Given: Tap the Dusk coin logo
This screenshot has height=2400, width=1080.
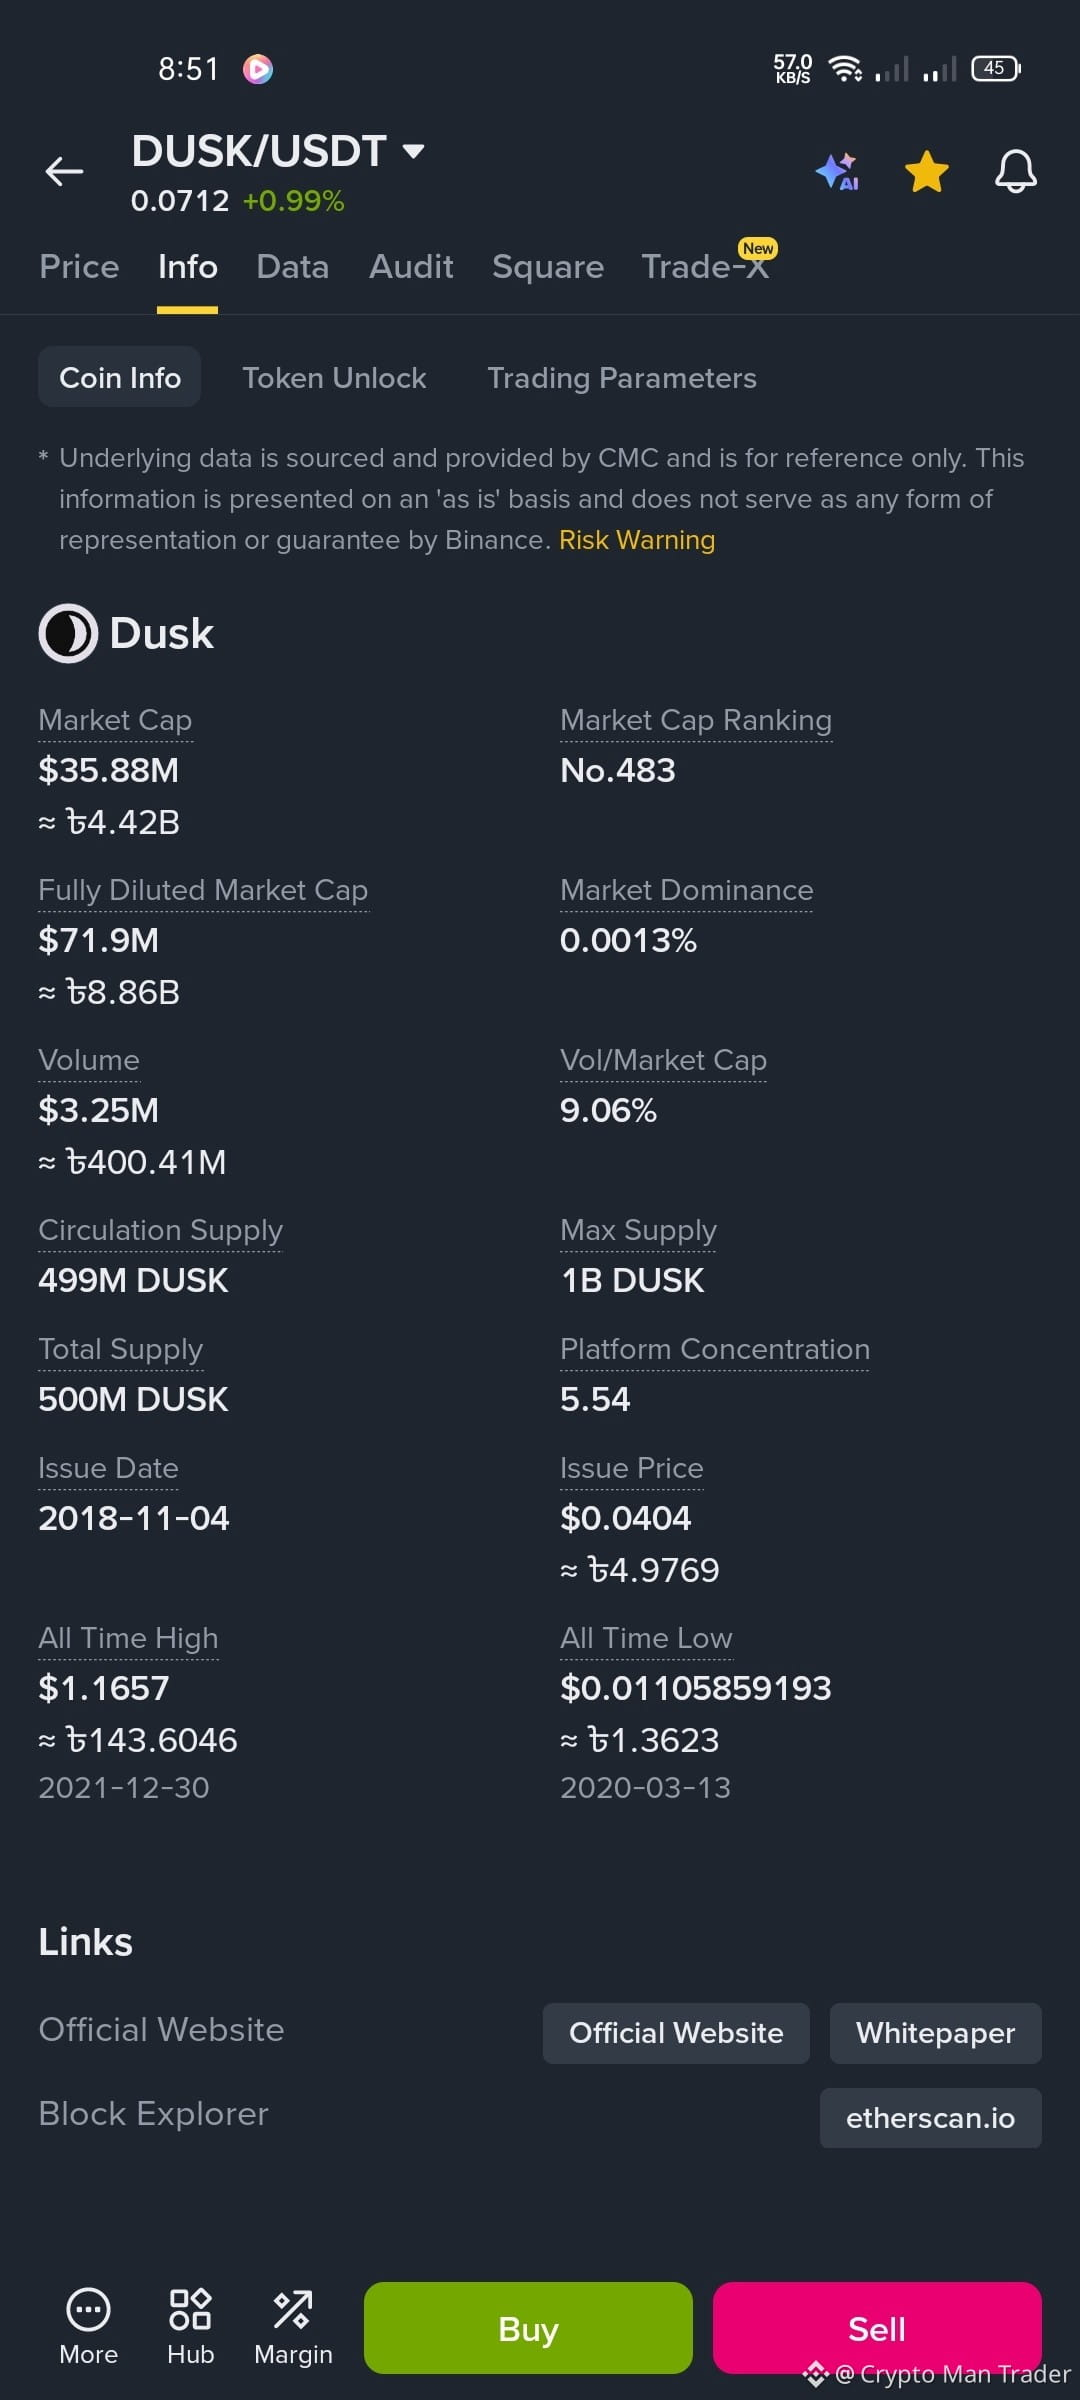Looking at the screenshot, I should tap(68, 633).
